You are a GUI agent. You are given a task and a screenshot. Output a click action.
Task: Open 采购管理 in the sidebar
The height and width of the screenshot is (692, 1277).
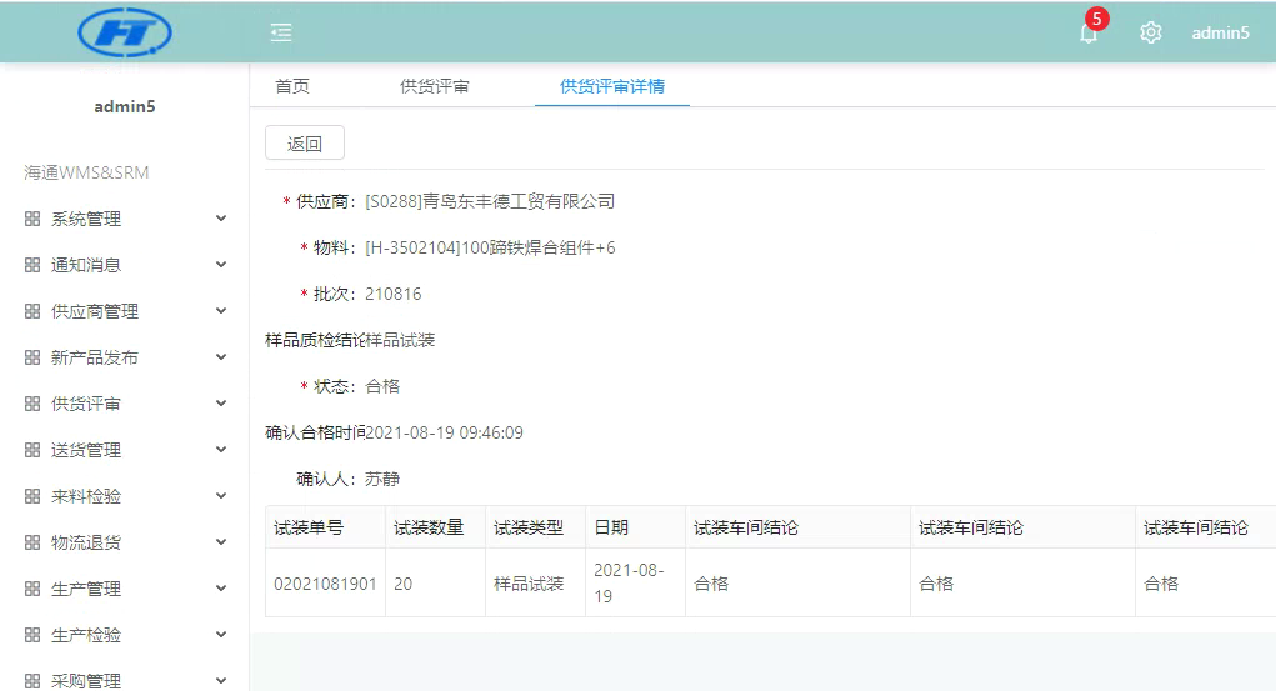click(86, 681)
